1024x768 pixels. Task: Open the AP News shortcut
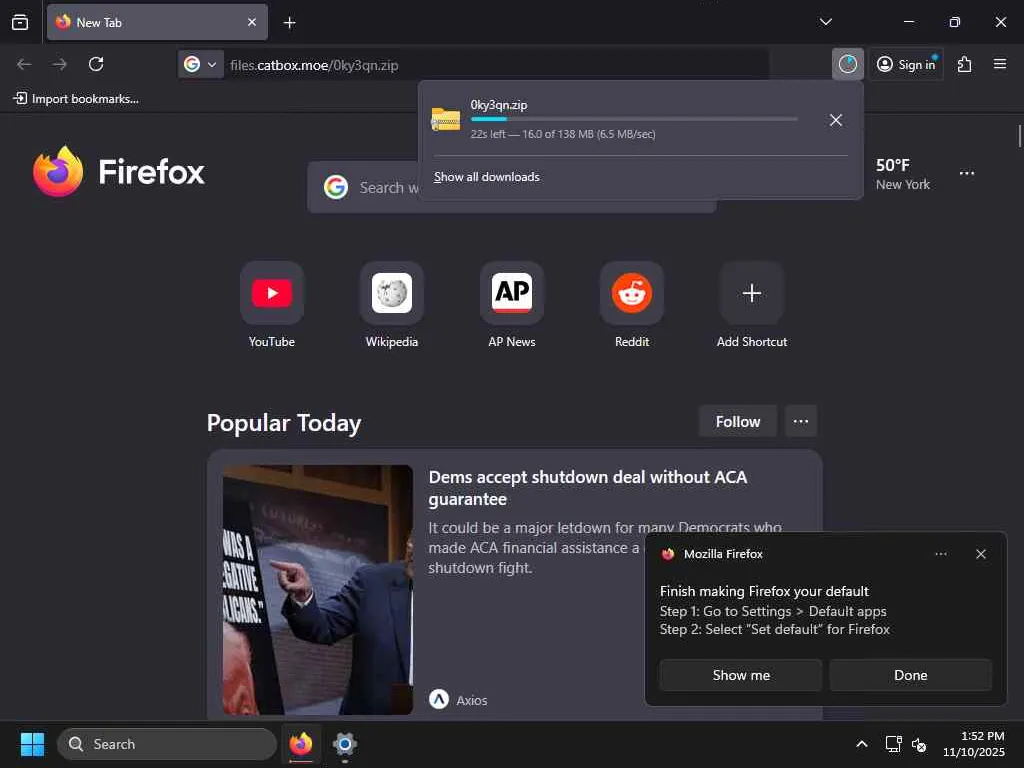pos(512,305)
